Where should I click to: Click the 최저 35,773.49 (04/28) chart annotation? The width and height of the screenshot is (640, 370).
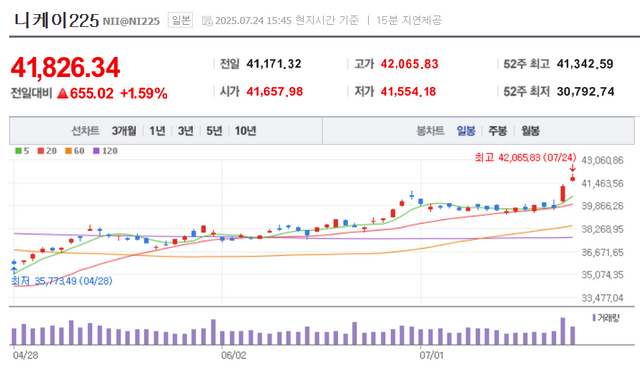click(x=62, y=281)
